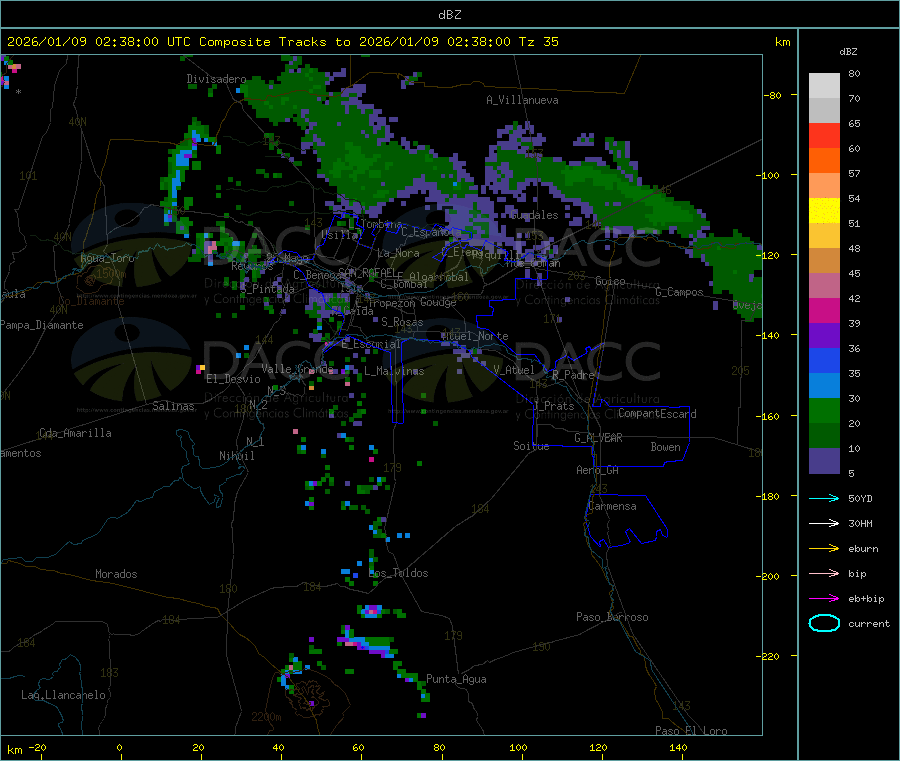The height and width of the screenshot is (761, 900).
Task: Click the 36 dBZ purple swatch
Action: pyautogui.click(x=824, y=336)
